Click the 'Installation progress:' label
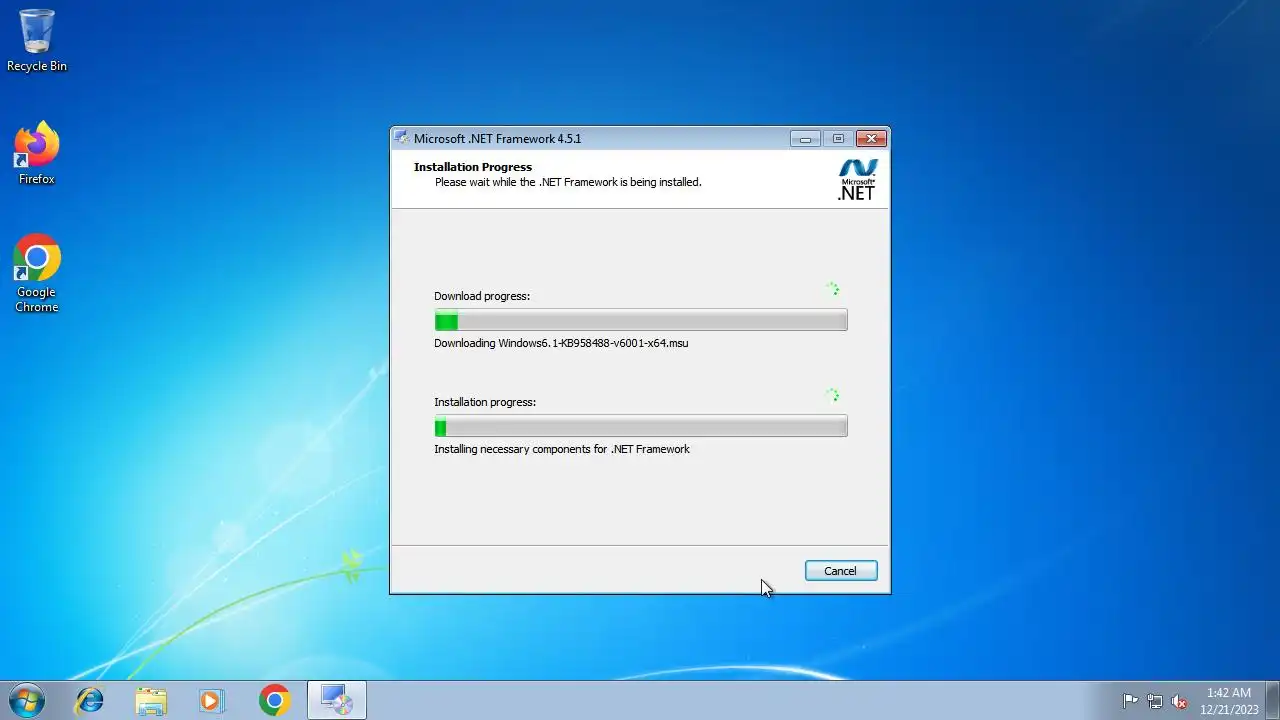Screen dimensions: 1280x720 coord(485,402)
